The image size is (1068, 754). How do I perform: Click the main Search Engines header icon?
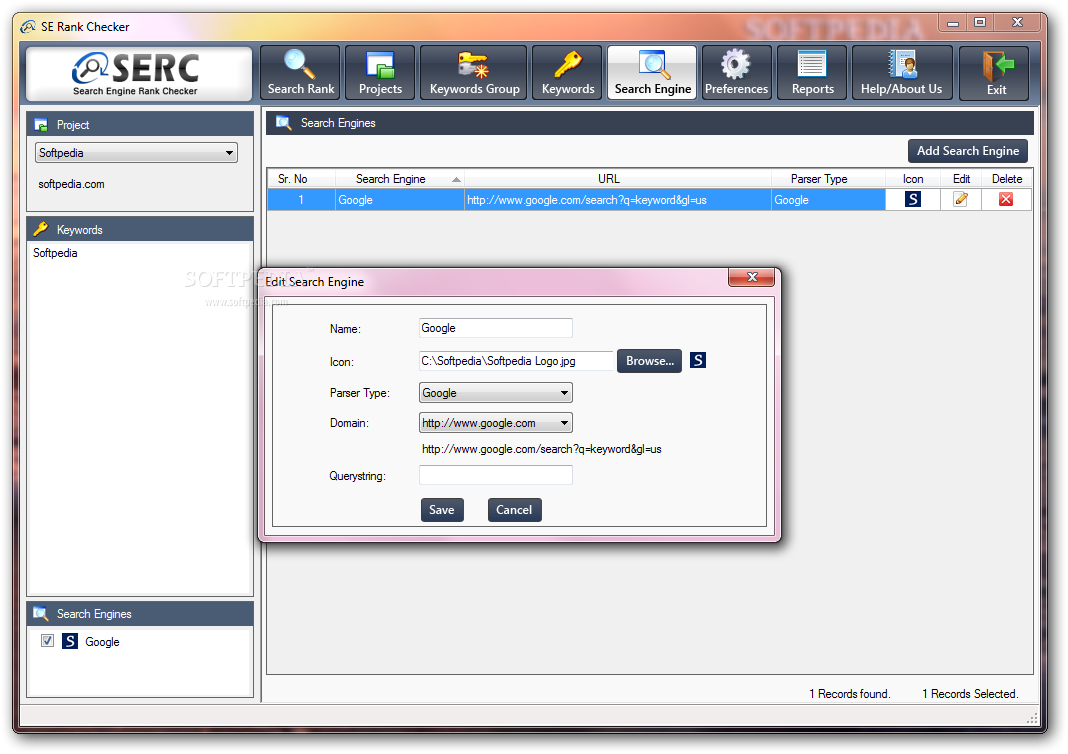pyautogui.click(x=283, y=123)
